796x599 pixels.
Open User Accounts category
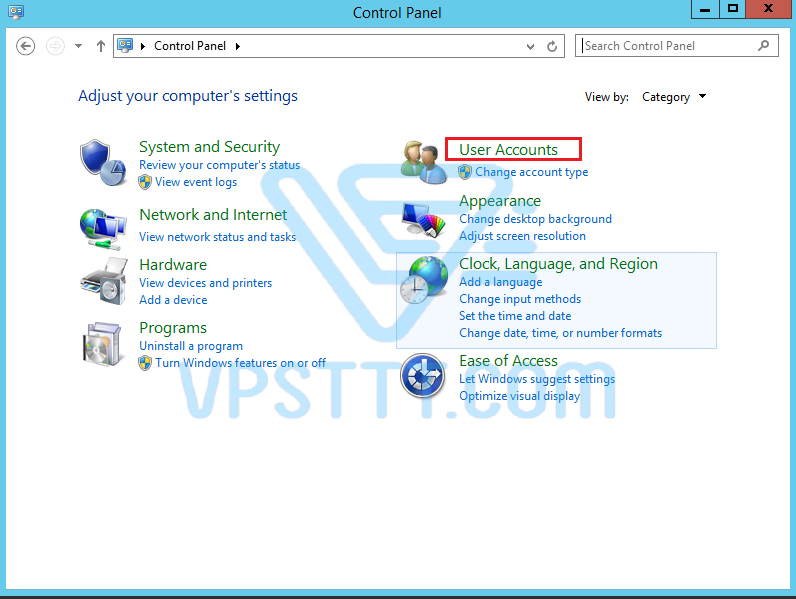[508, 150]
